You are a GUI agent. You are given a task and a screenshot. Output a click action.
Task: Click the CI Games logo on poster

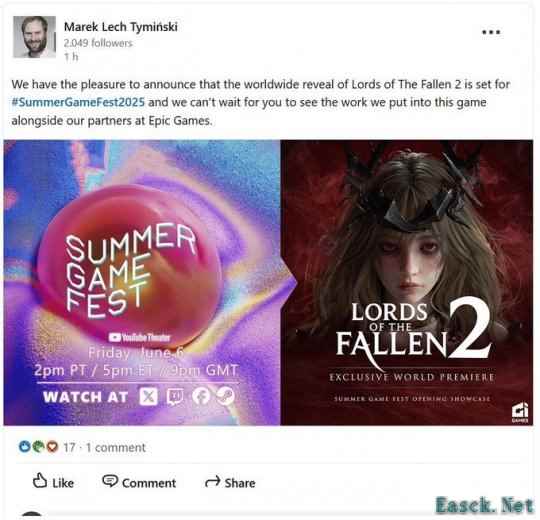pos(520,414)
